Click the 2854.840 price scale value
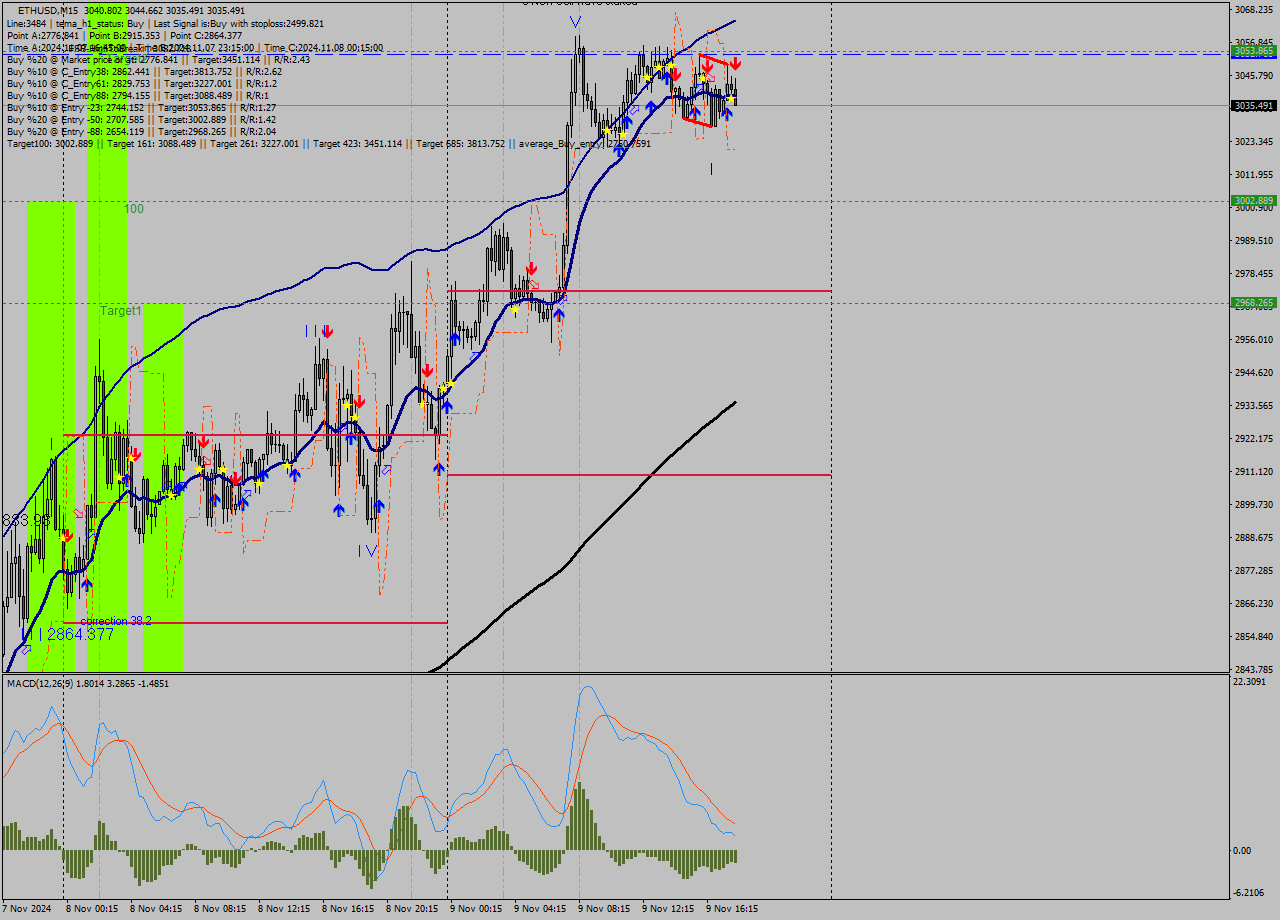The width and height of the screenshot is (1280, 920). [1253, 636]
